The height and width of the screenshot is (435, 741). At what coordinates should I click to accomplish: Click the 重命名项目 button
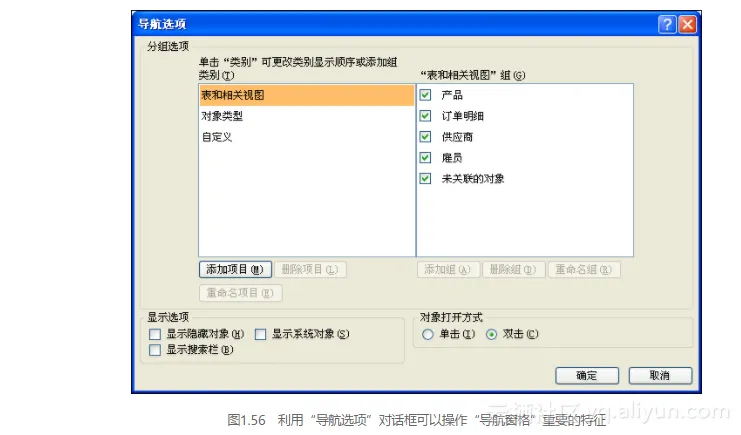click(x=241, y=293)
